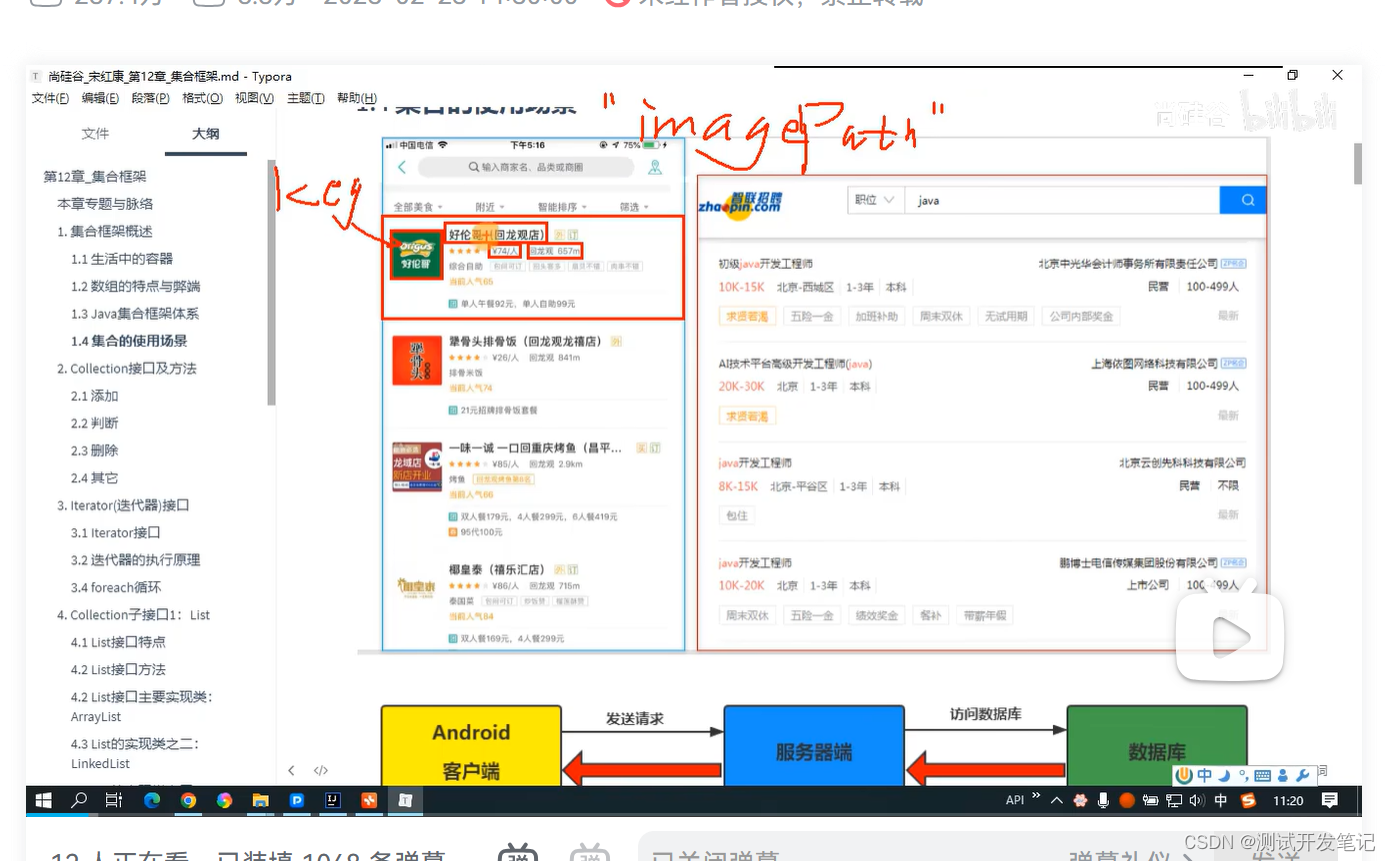This screenshot has height=861, width=1391.
Task: Switch sidebar to 文件 tab
Action: click(x=95, y=134)
